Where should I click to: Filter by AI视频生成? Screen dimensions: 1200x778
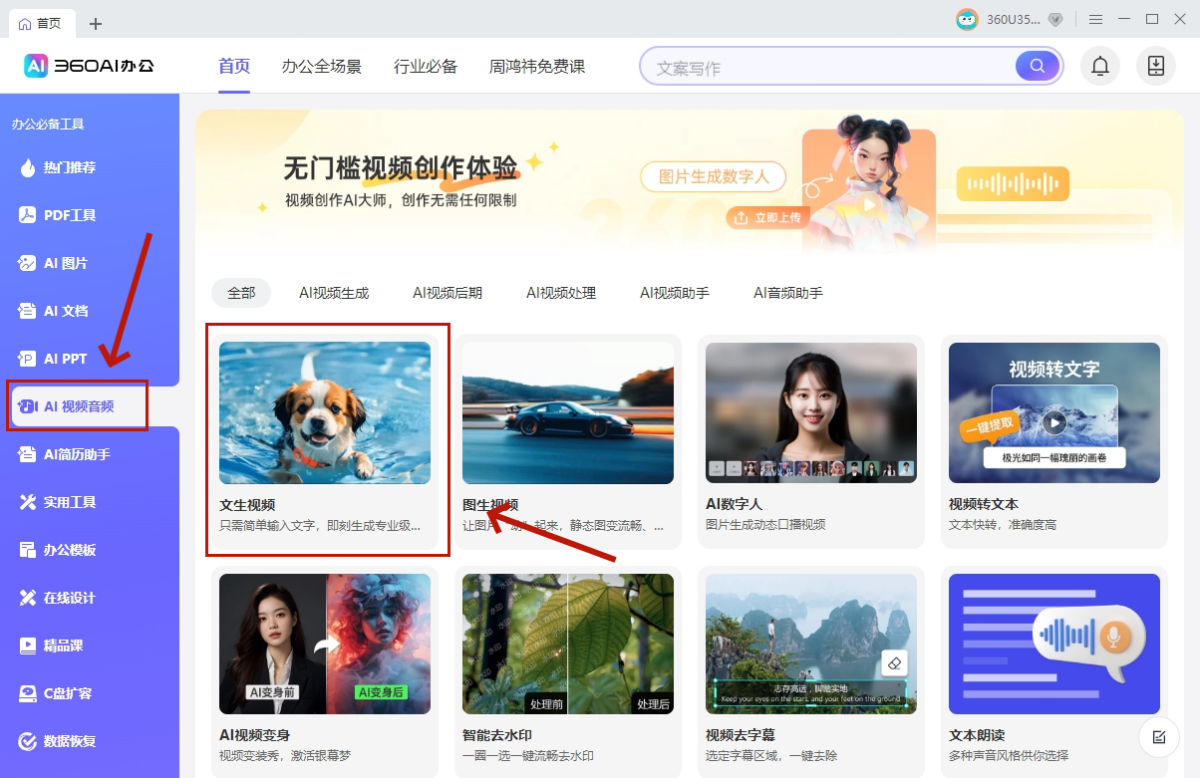(334, 293)
